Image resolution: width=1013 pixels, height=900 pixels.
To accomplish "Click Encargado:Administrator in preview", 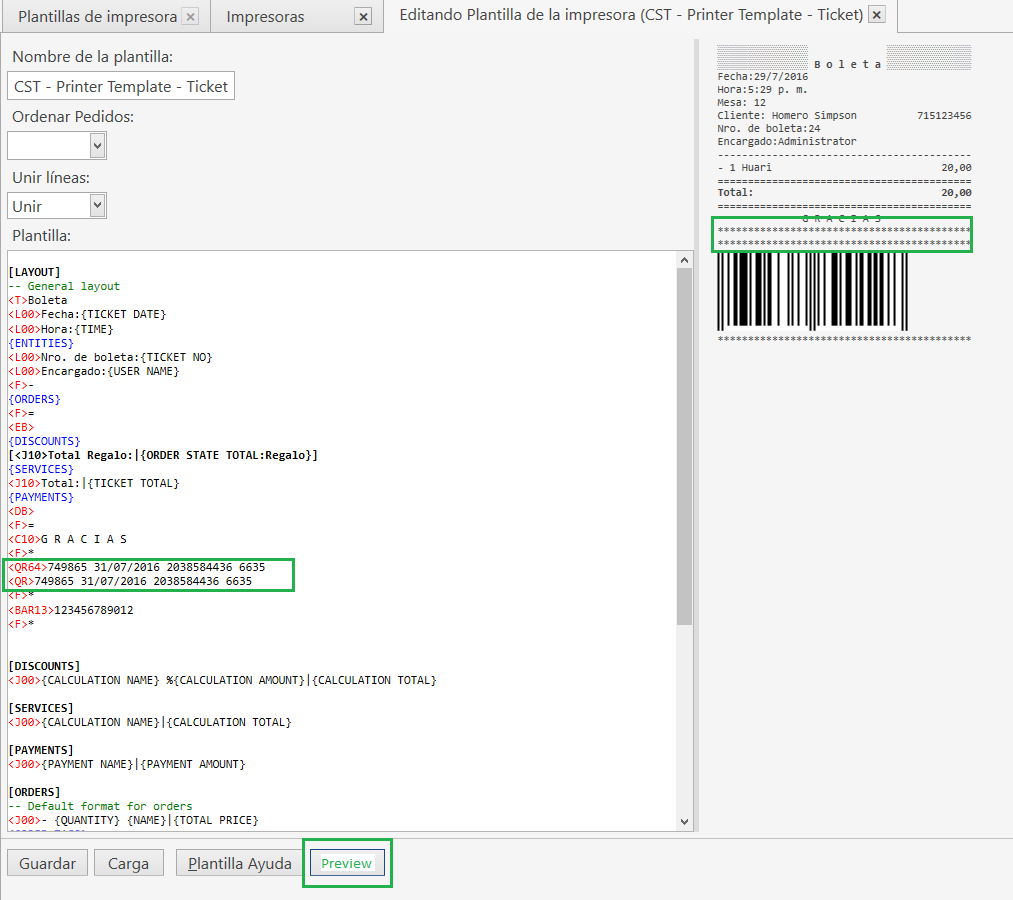I will [787, 141].
